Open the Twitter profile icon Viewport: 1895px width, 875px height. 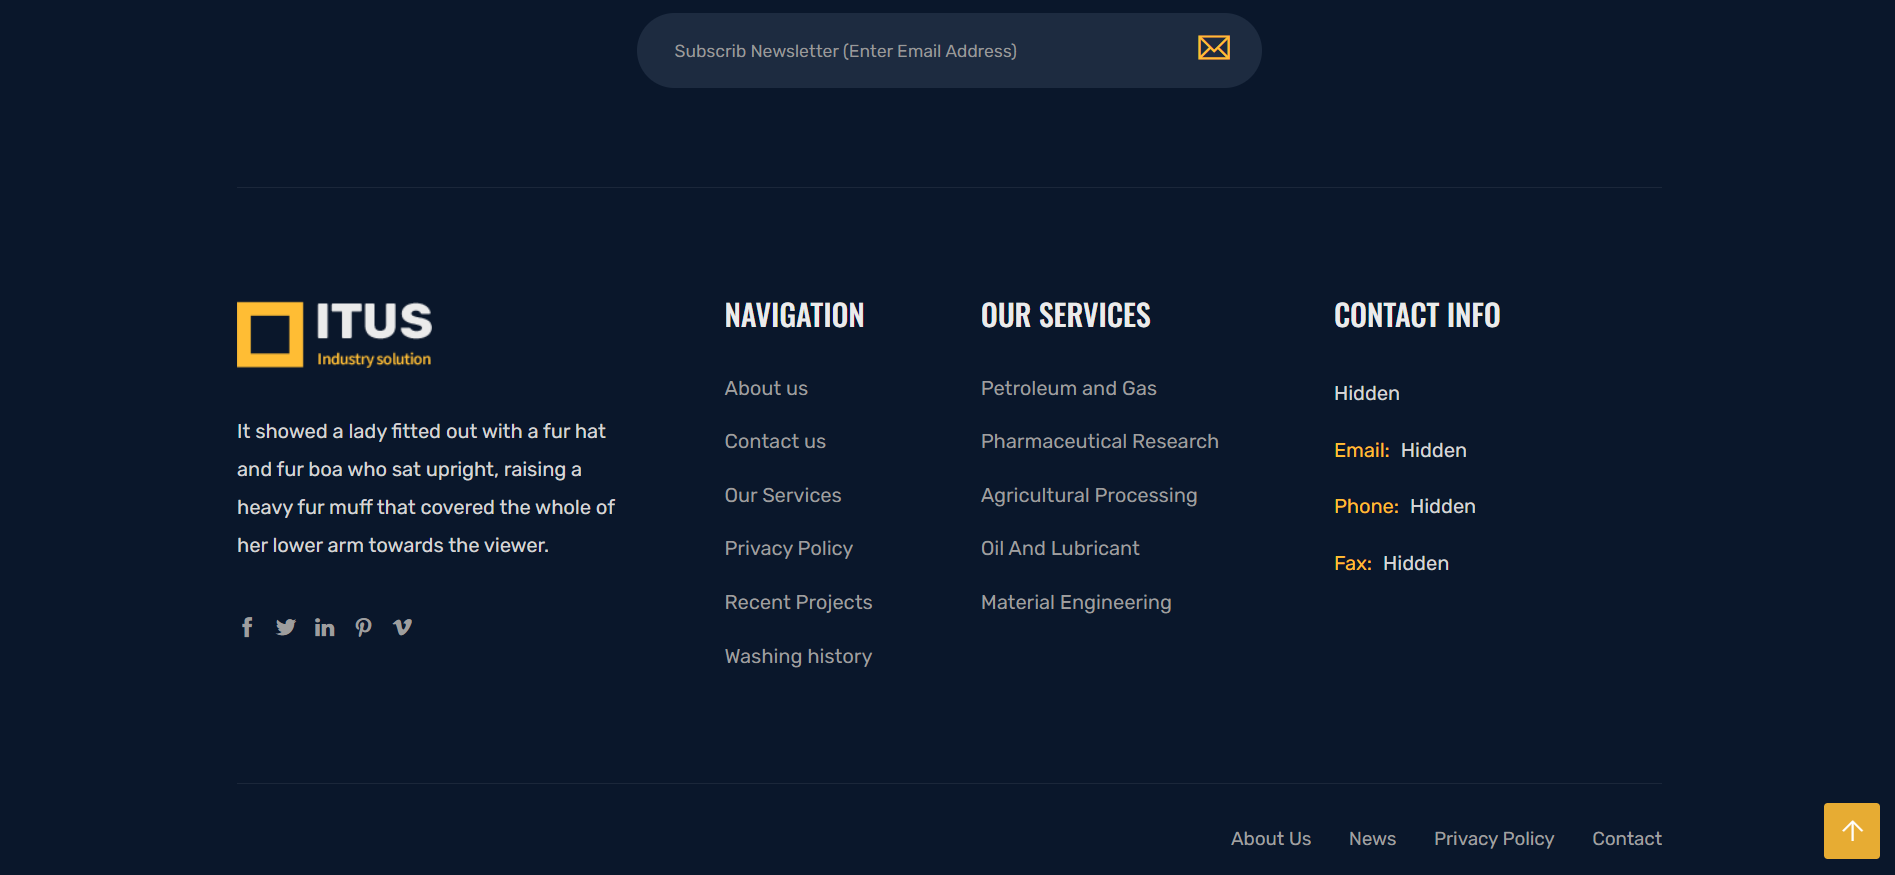pos(286,627)
